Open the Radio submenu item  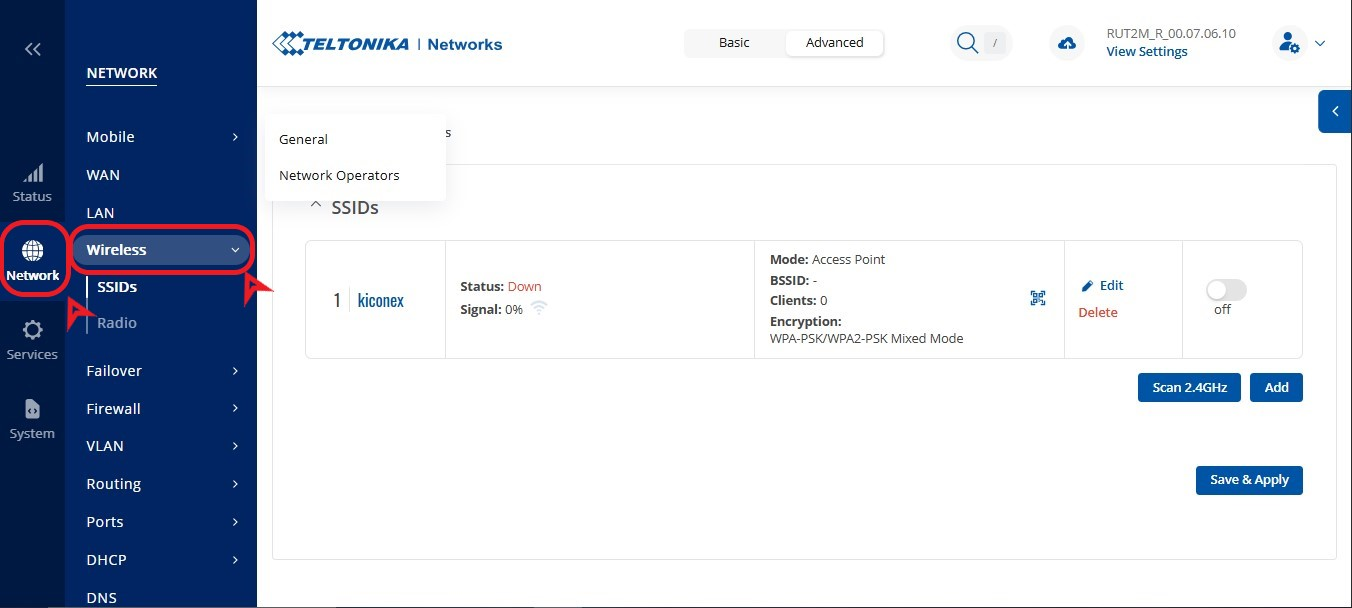pyautogui.click(x=117, y=323)
